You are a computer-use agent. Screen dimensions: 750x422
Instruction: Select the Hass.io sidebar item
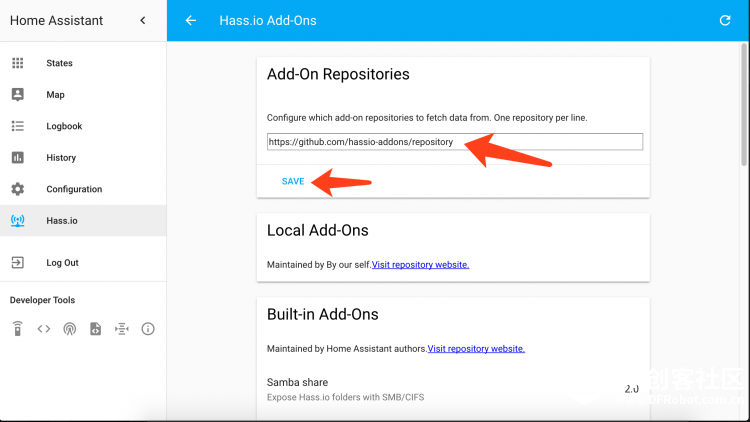point(83,221)
